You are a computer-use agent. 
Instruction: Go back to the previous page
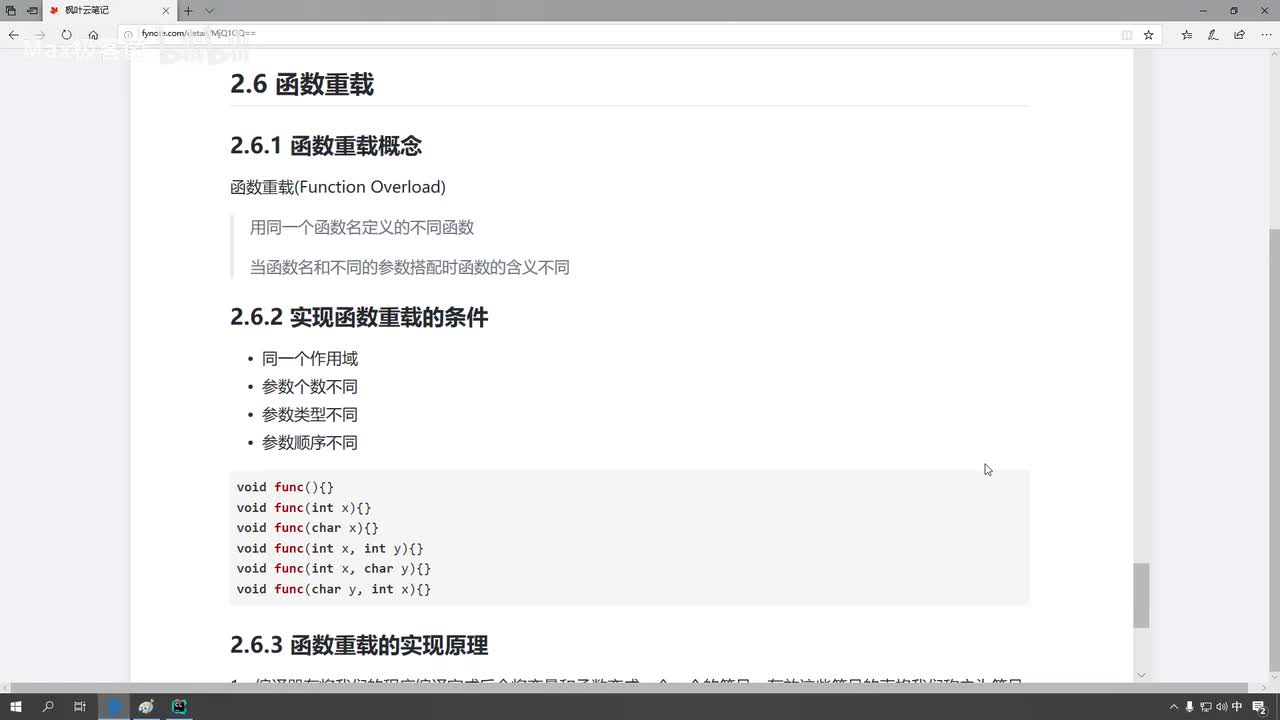[x=13, y=34]
